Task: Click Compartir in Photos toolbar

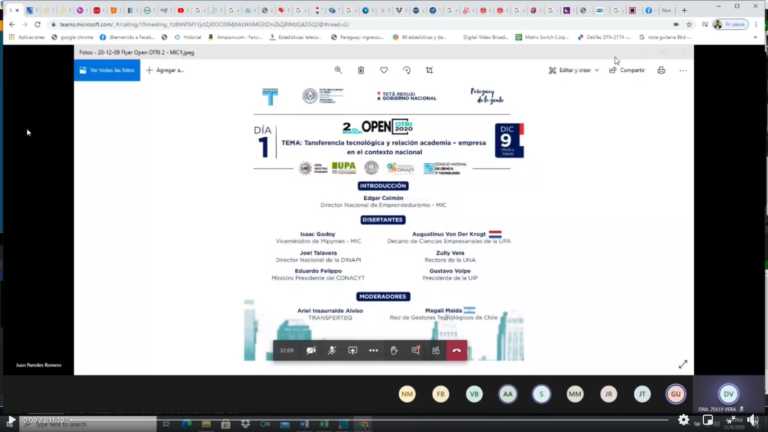Action: point(627,71)
